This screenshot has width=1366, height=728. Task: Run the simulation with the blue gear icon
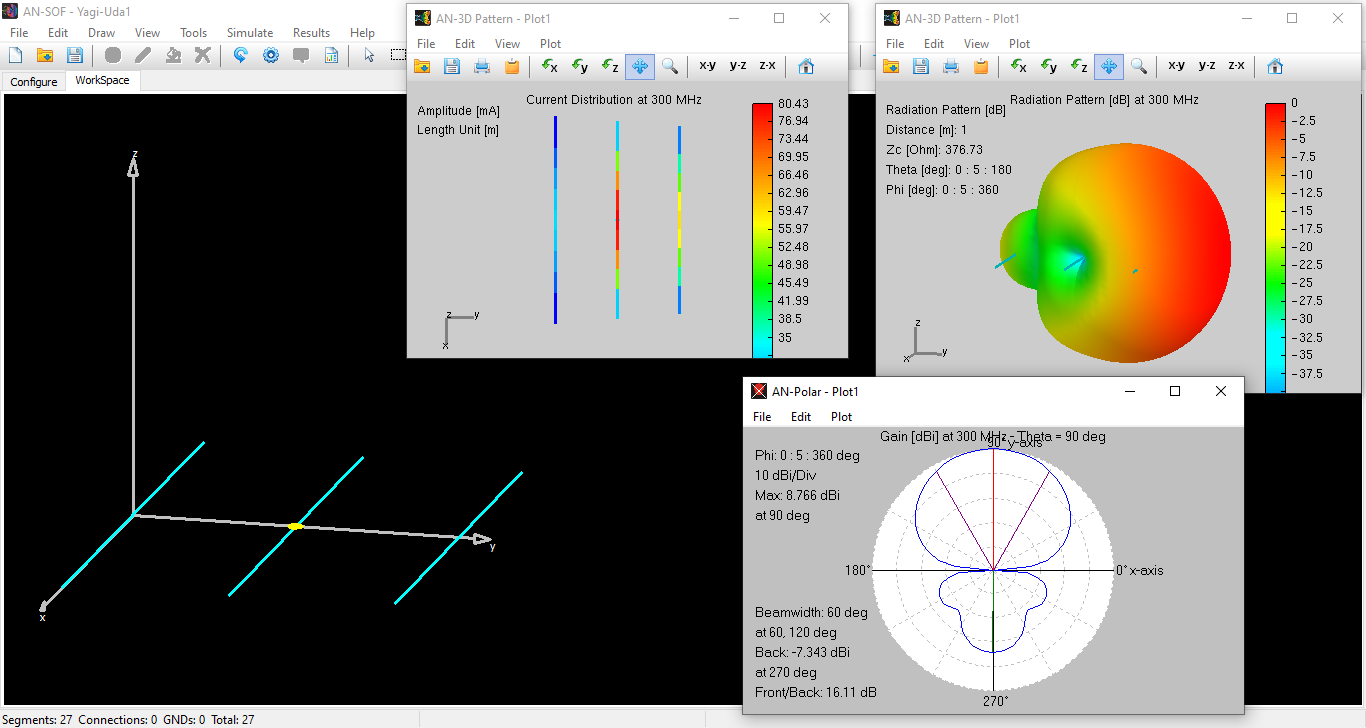[271, 55]
